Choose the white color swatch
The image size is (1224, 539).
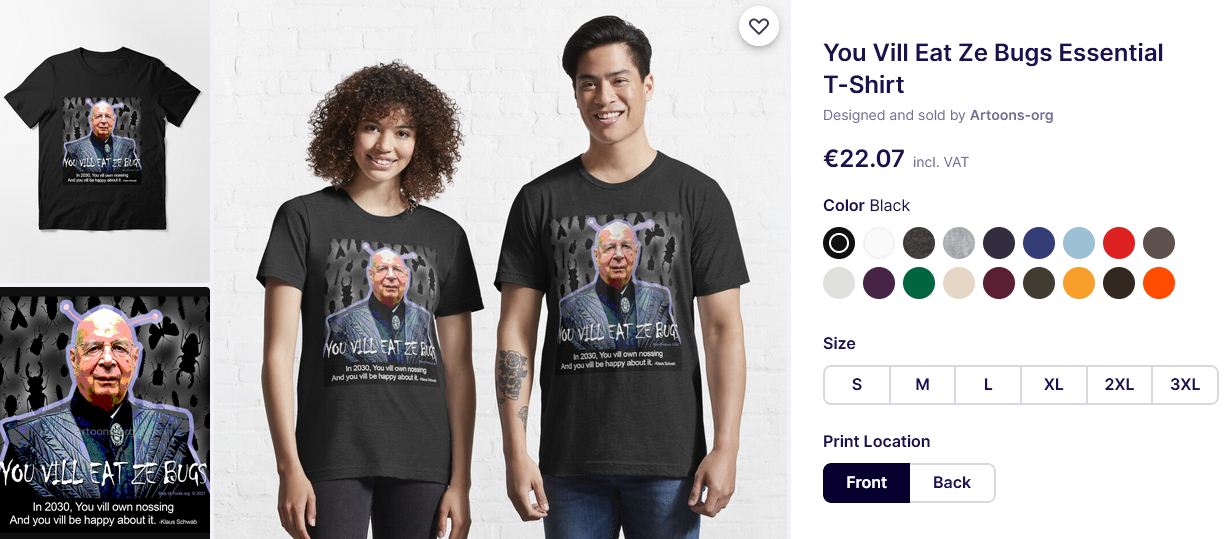click(879, 243)
